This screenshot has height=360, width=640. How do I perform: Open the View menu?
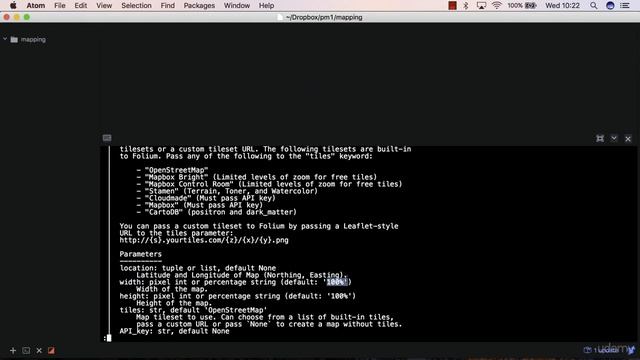(x=104, y=6)
